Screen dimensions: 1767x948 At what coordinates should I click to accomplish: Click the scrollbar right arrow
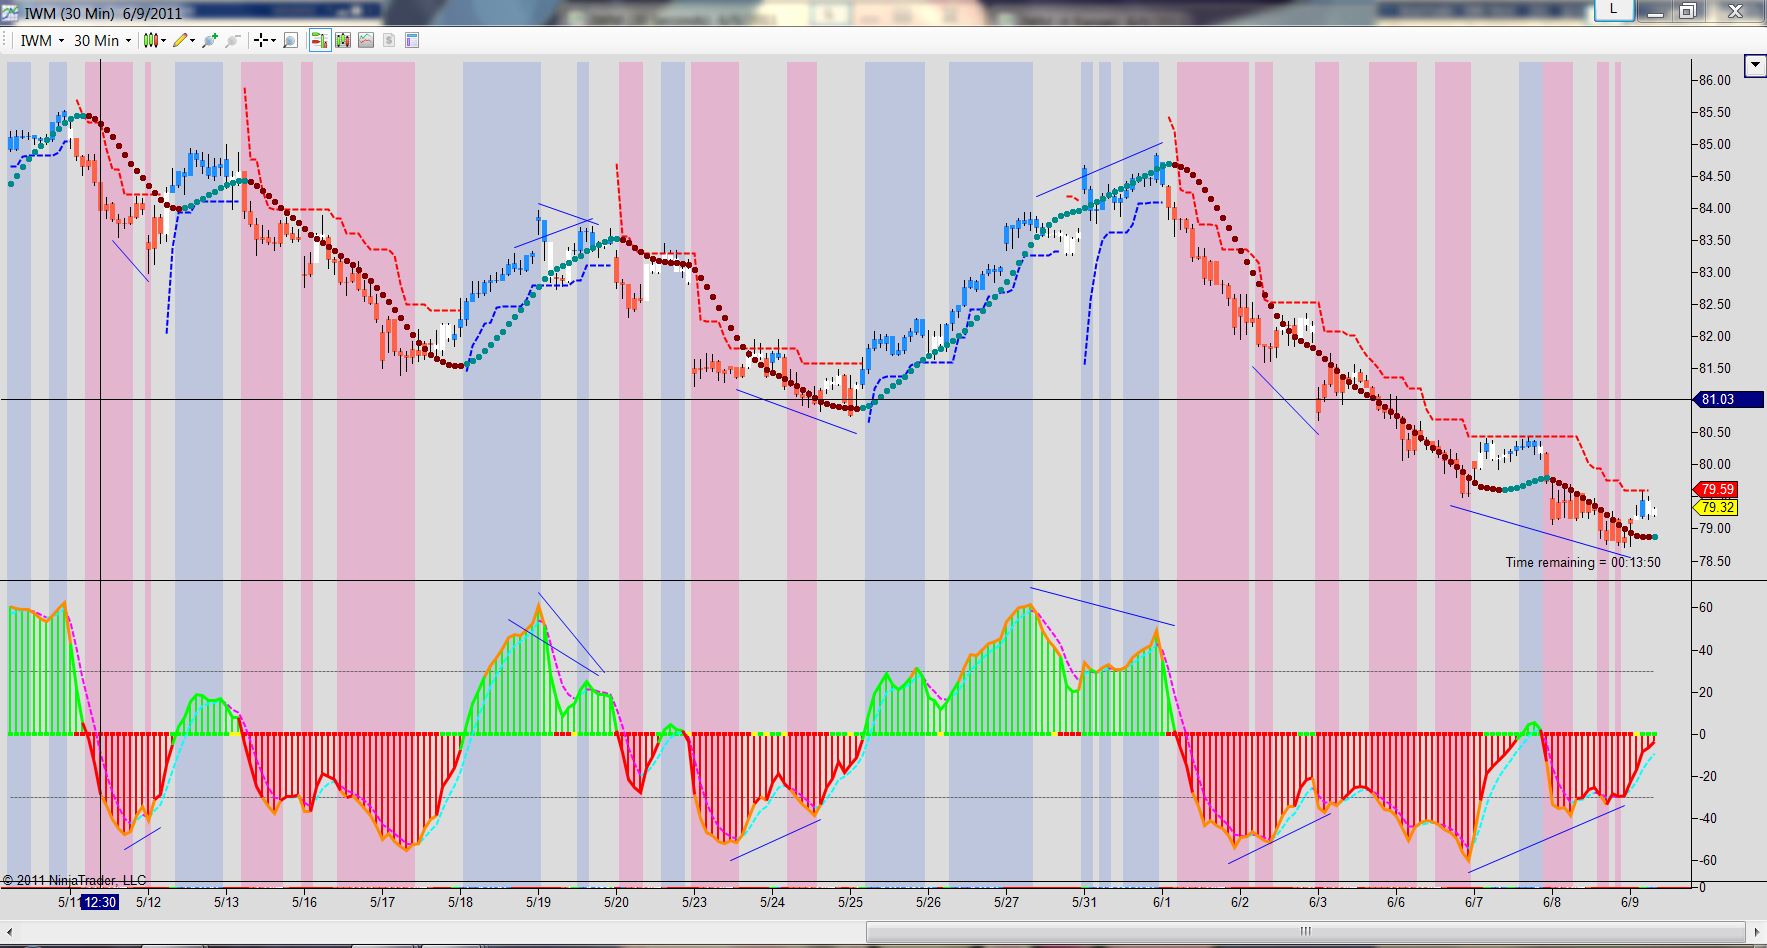click(x=1757, y=932)
